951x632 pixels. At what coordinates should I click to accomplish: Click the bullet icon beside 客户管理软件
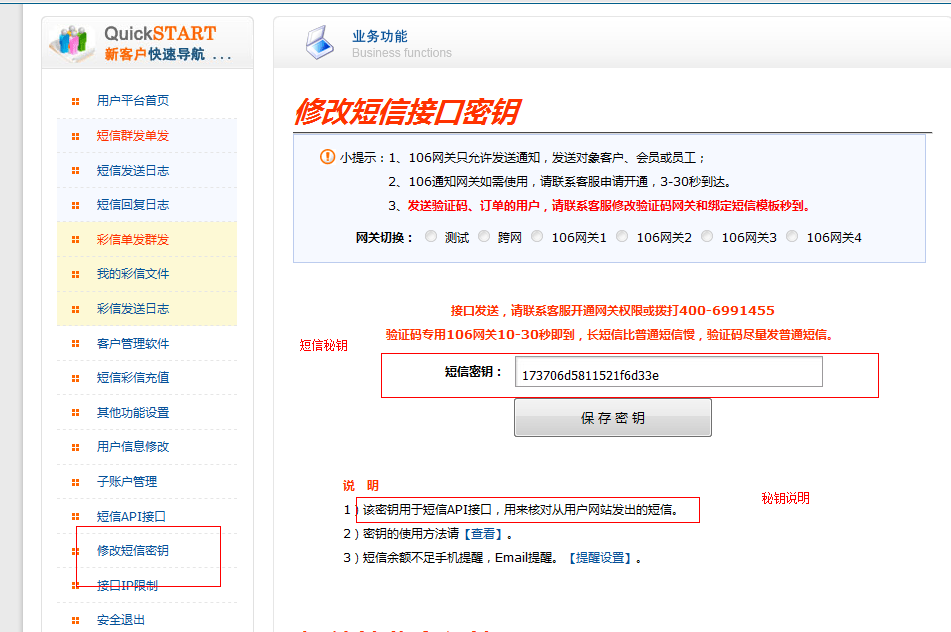tap(75, 344)
